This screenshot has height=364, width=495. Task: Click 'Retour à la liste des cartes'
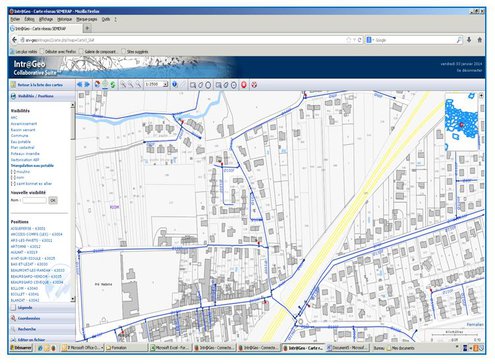click(40, 85)
